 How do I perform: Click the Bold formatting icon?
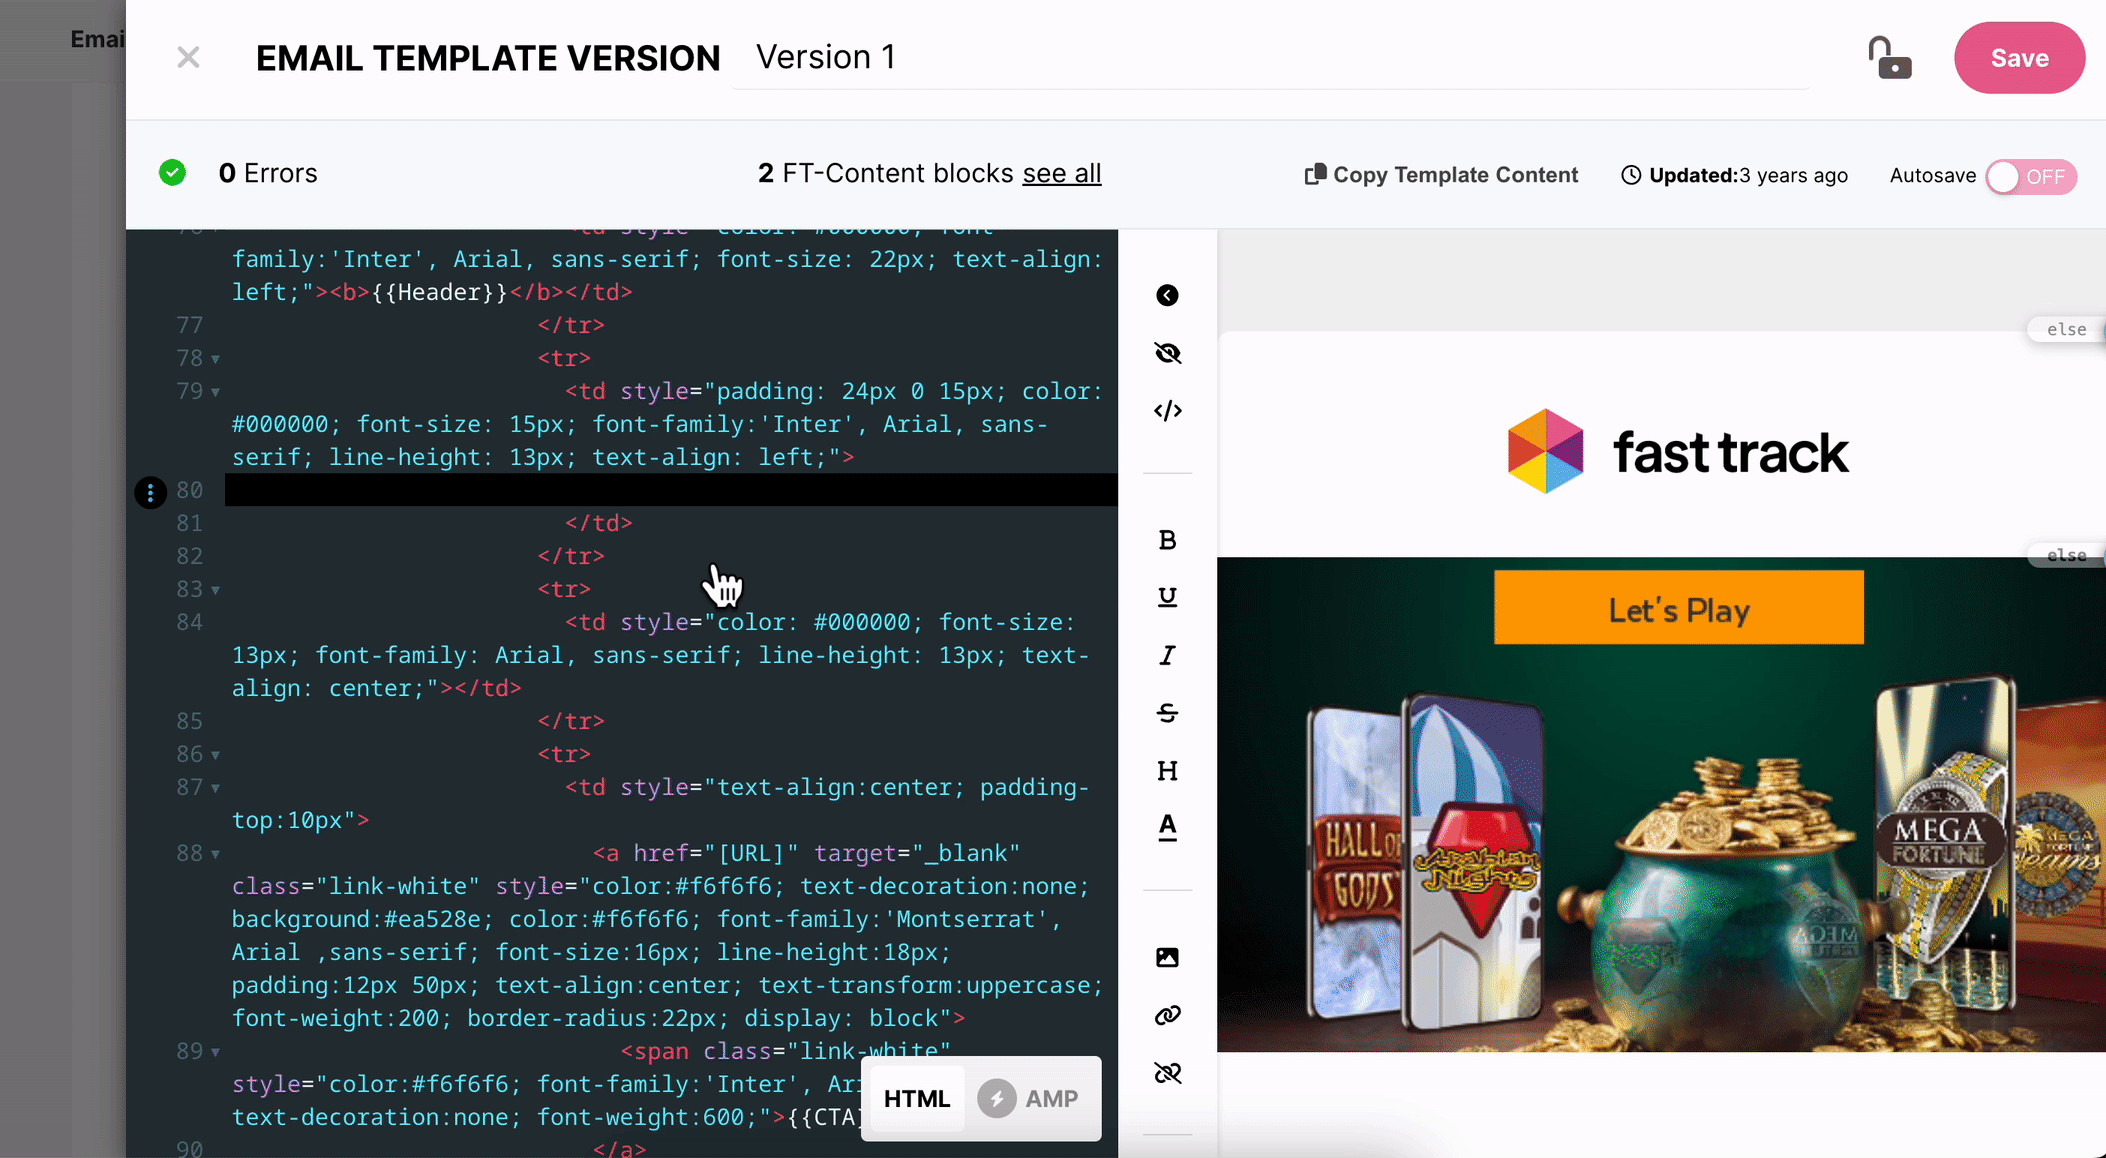click(x=1167, y=540)
